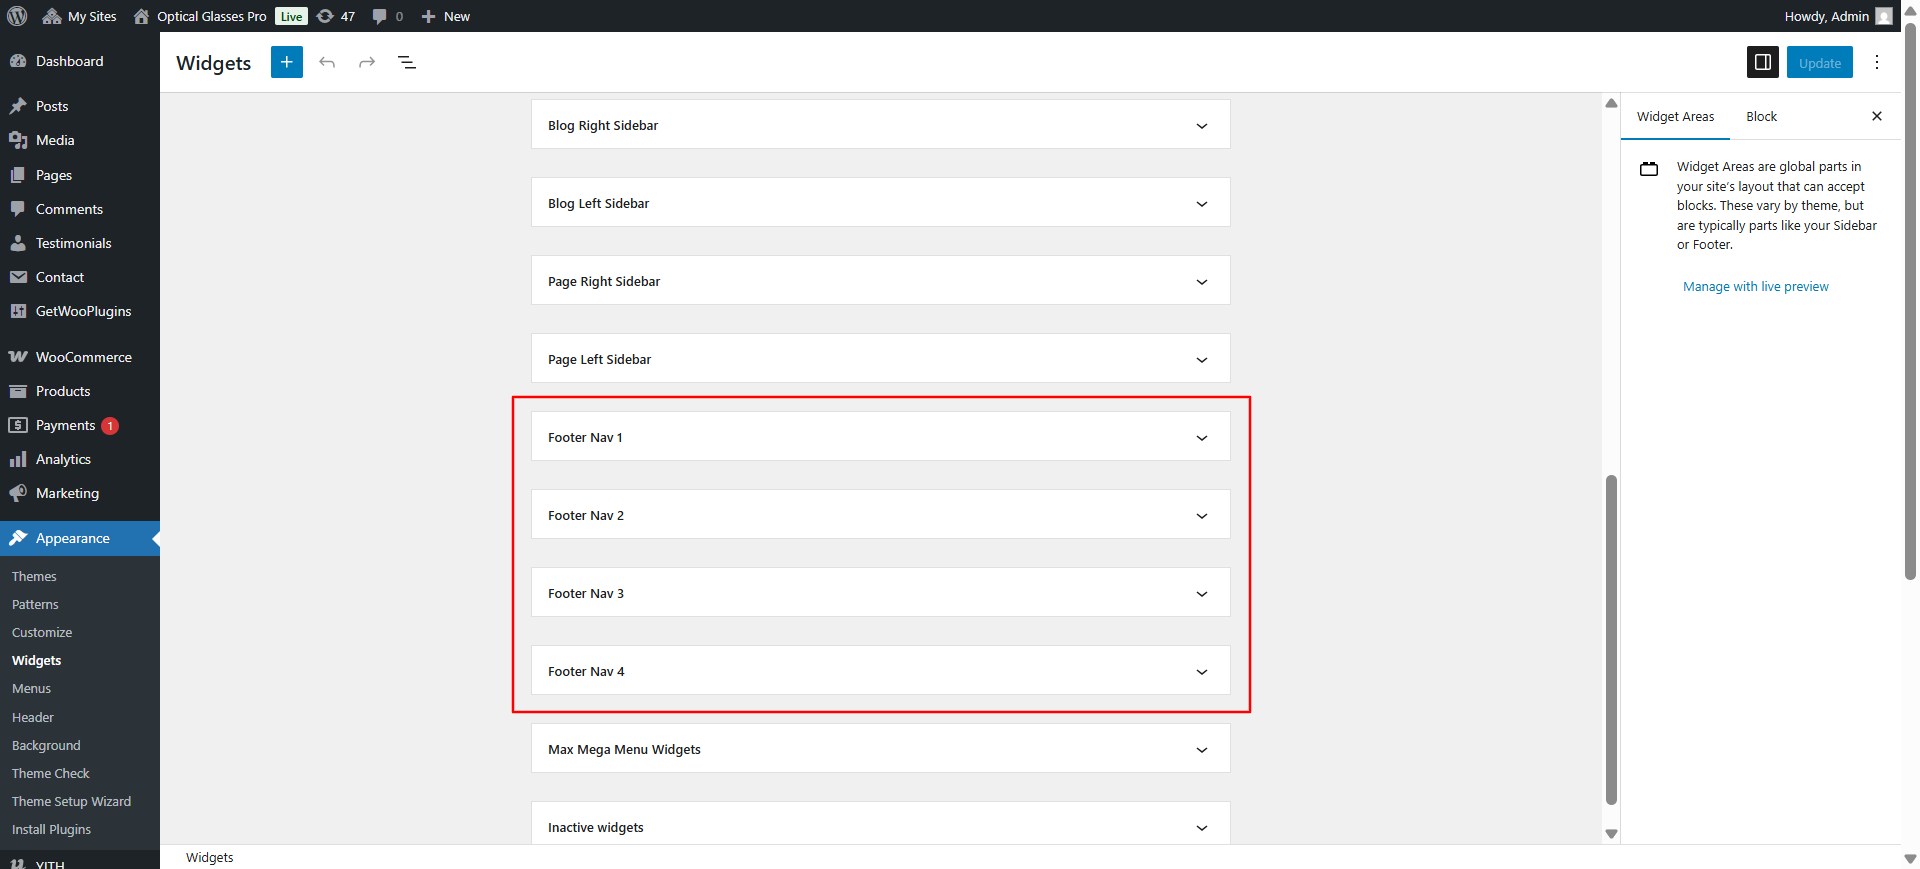This screenshot has height=869, width=1920.
Task: Expand Page Left Sidebar widget area
Action: tap(880, 359)
